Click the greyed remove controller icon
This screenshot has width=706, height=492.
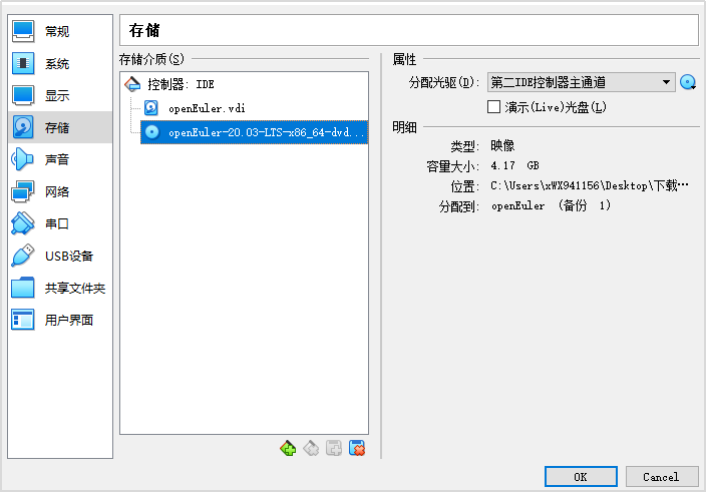tap(311, 448)
